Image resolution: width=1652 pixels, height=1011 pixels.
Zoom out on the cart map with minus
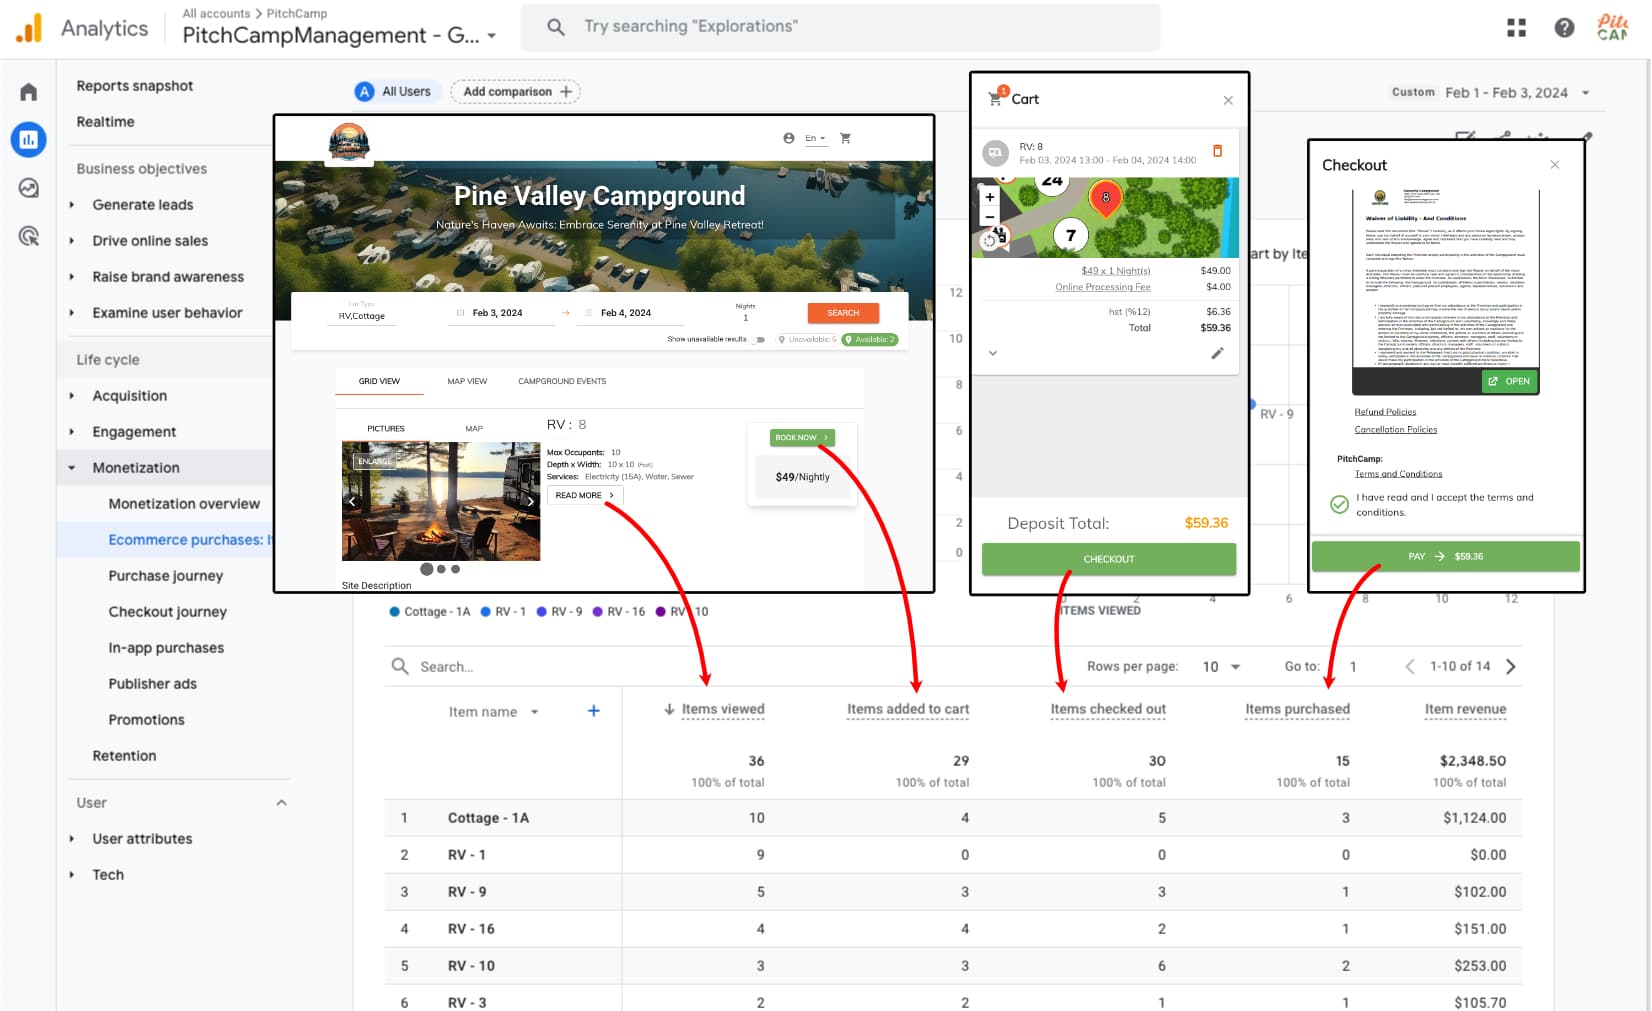click(989, 216)
